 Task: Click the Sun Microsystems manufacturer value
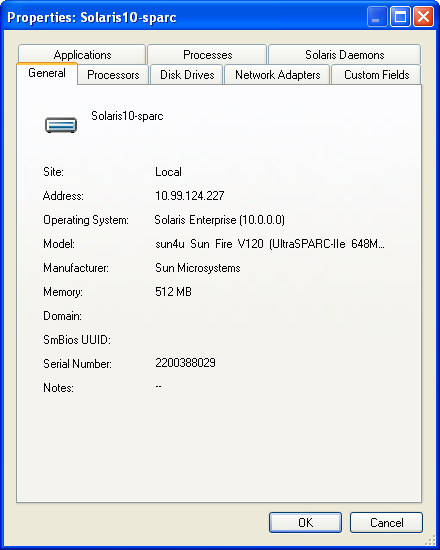tap(198, 268)
